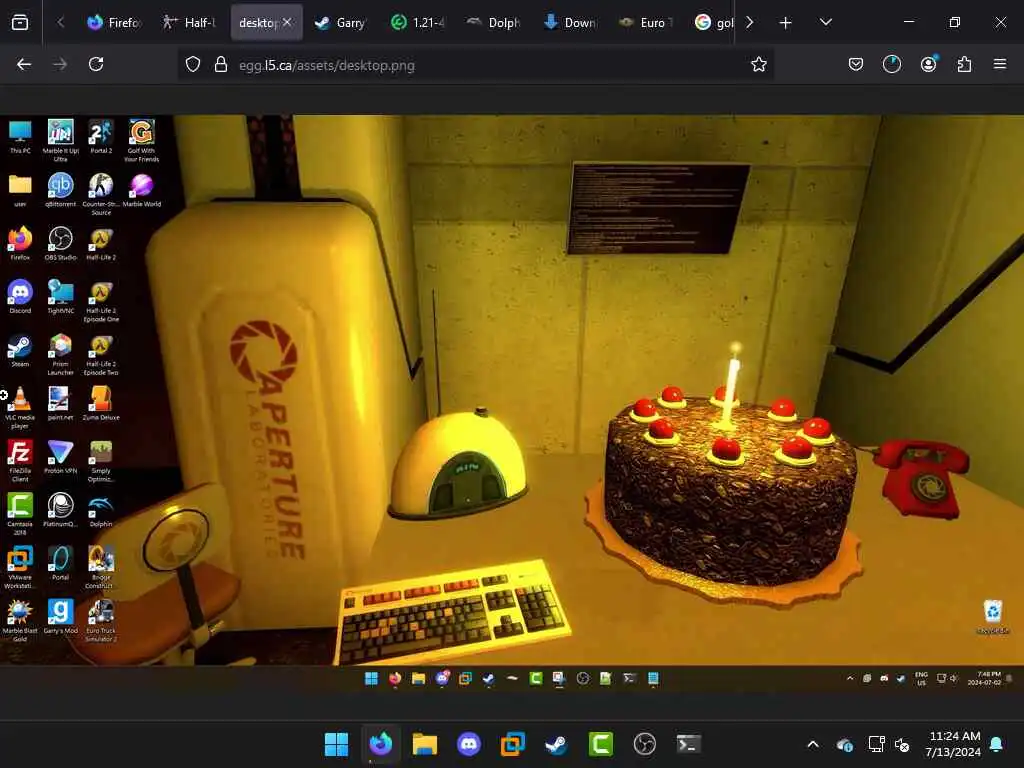Click Garry's Mod icon in desktop image

pos(60,616)
